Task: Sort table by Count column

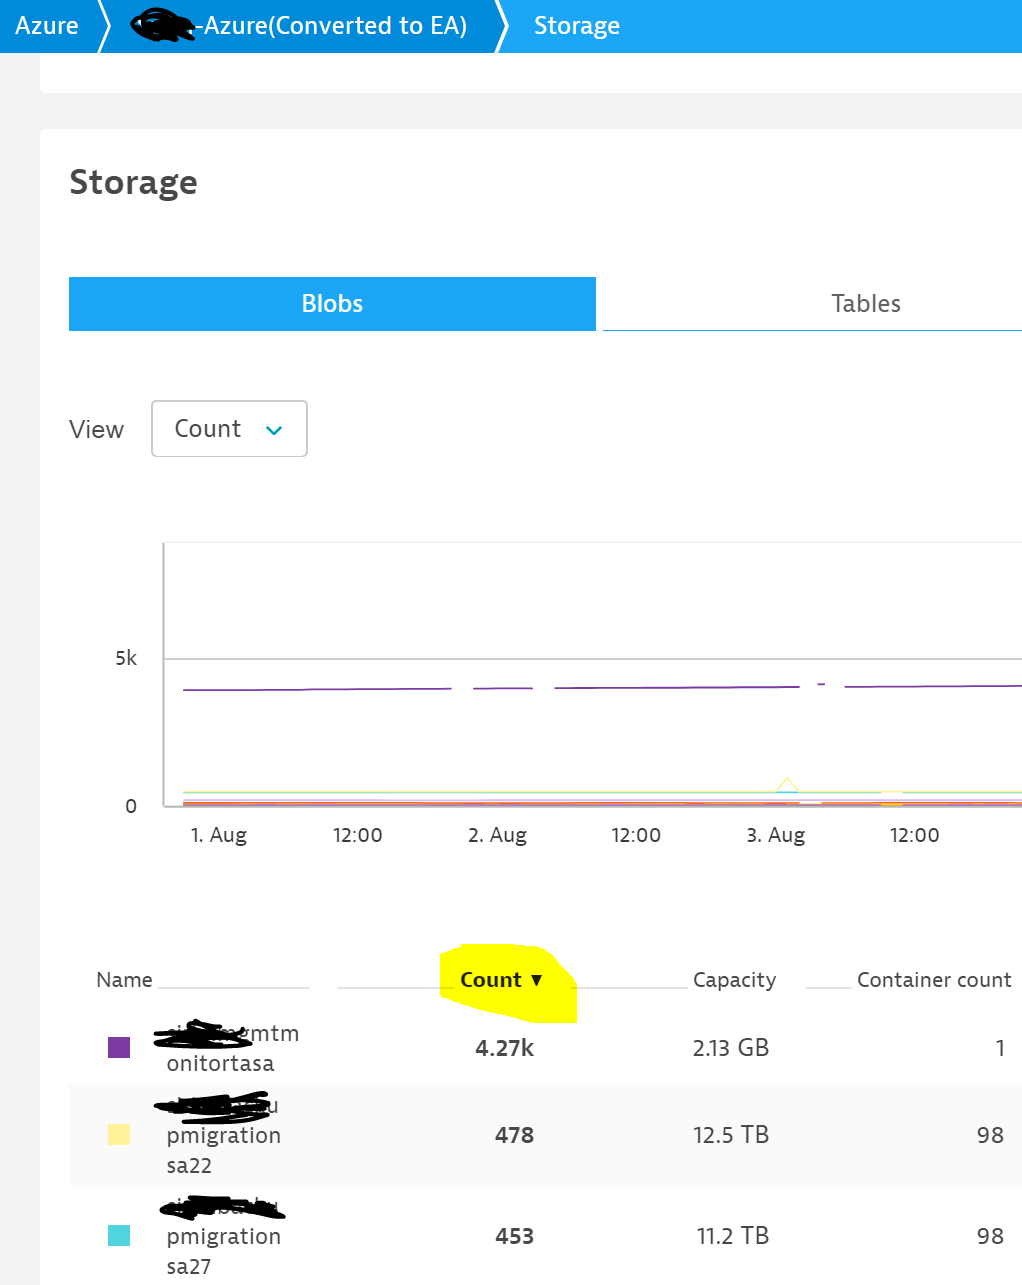Action: pyautogui.click(x=491, y=980)
